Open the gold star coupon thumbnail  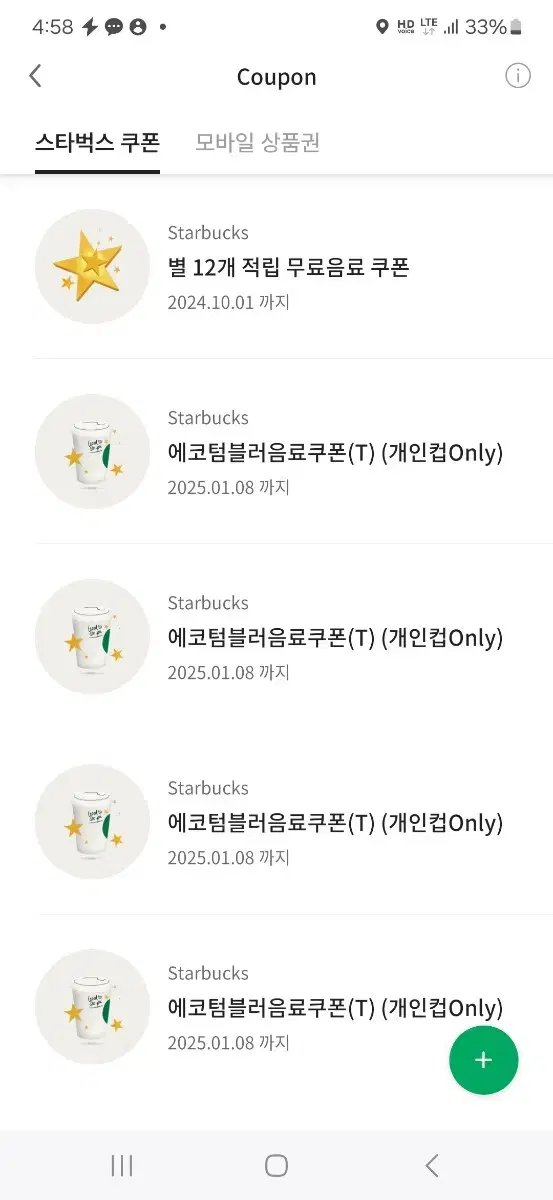point(92,266)
